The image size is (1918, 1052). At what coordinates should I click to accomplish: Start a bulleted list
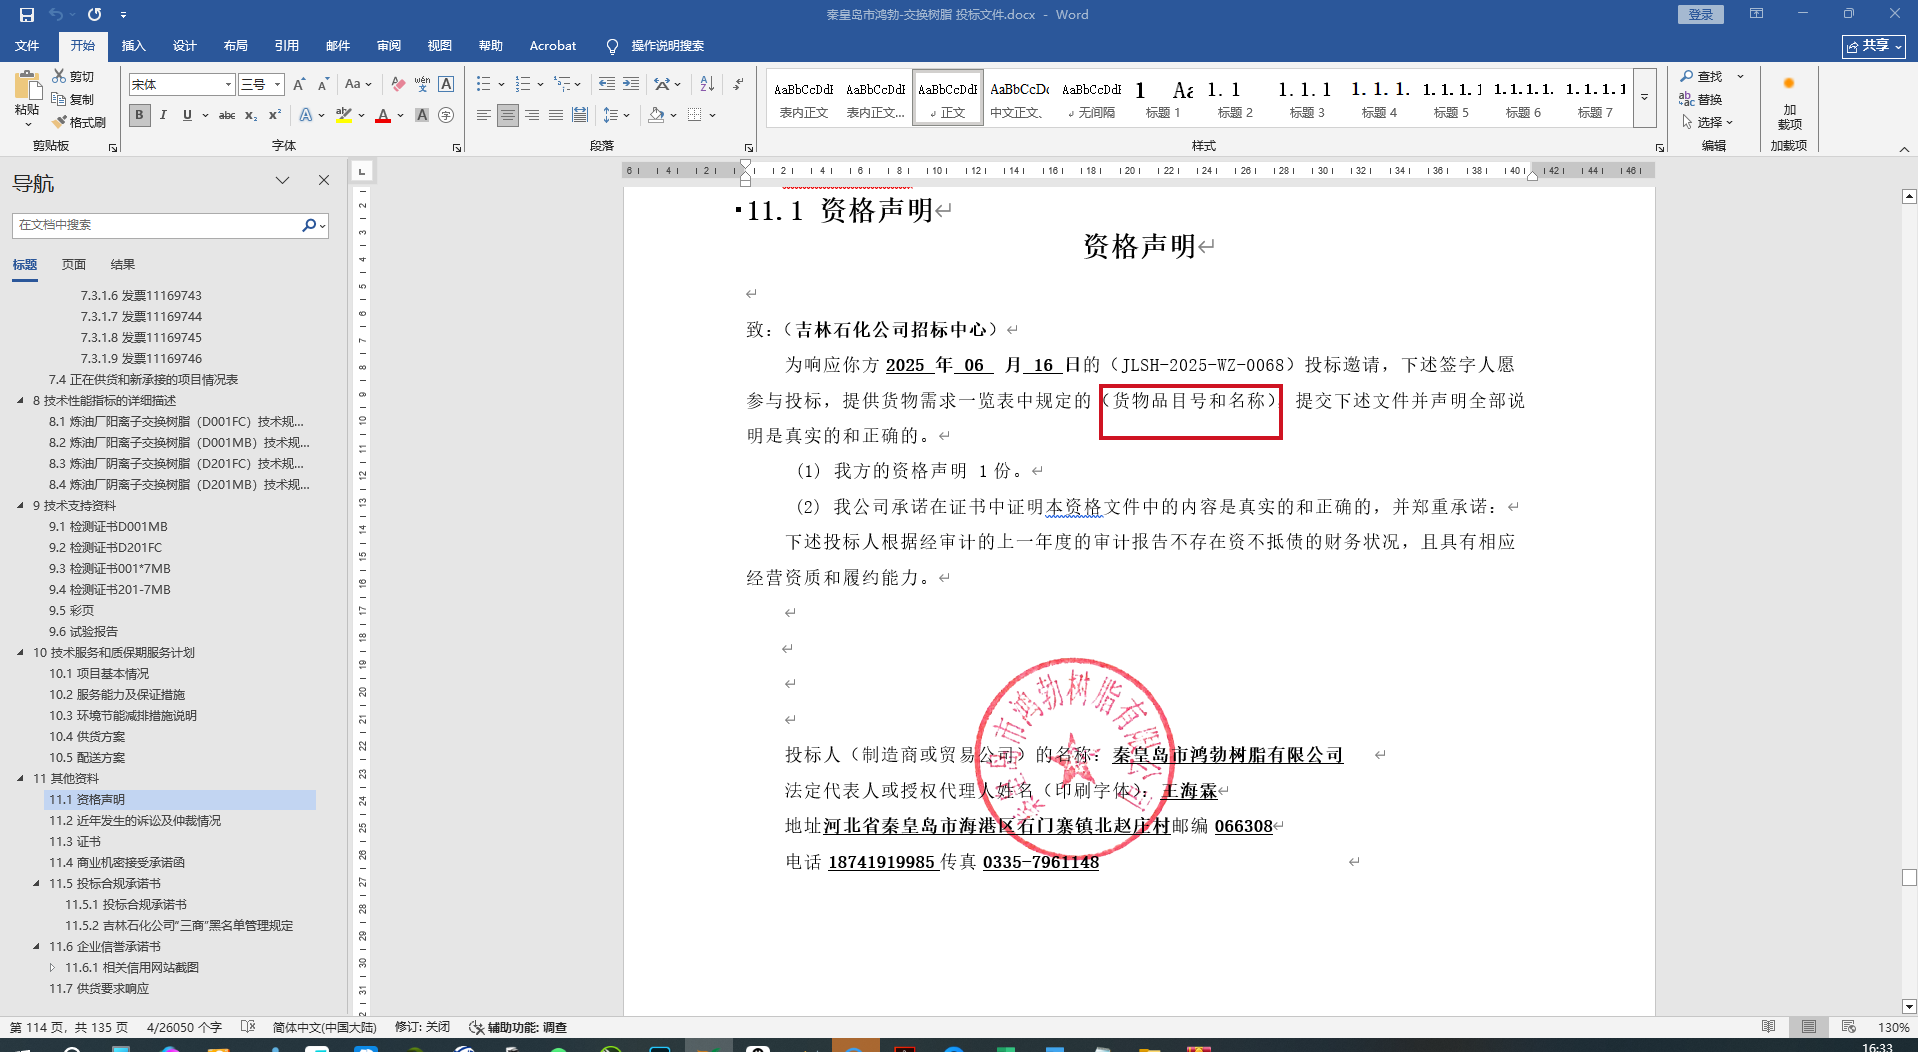pos(484,85)
